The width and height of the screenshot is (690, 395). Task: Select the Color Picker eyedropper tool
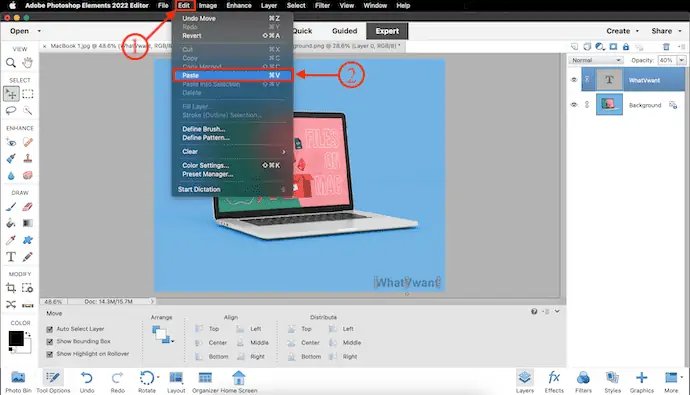coord(11,240)
